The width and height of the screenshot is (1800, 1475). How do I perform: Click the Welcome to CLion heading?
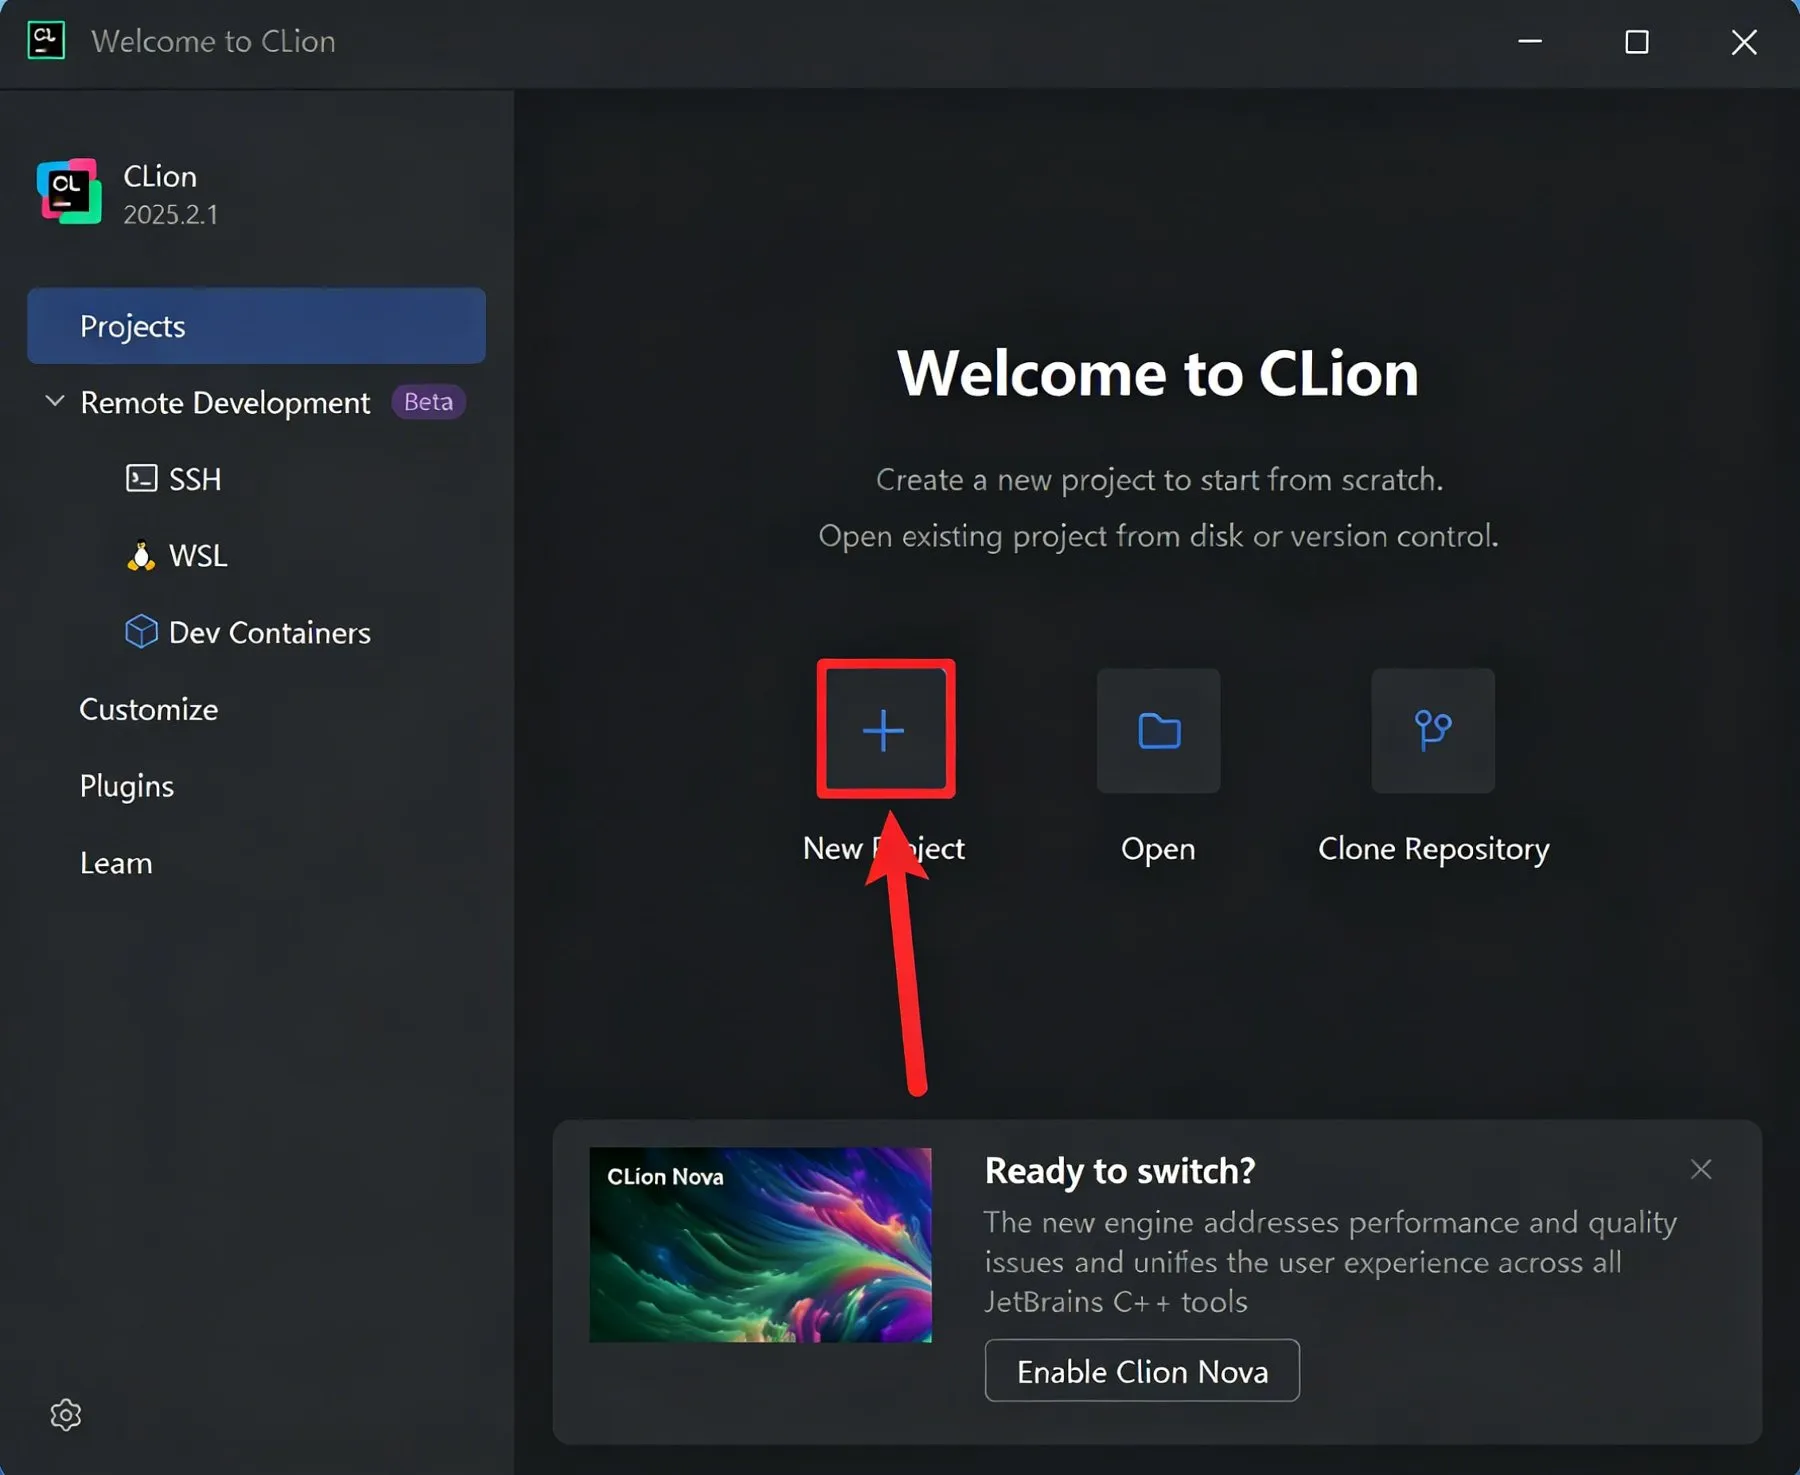tap(1158, 373)
